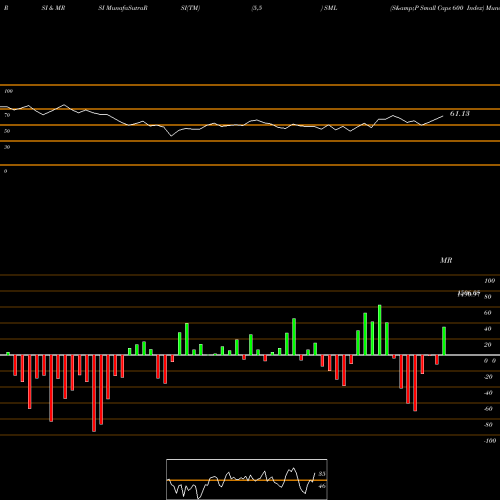
Task: Click the 46 value label inside mini chart
Action: click(x=322, y=486)
